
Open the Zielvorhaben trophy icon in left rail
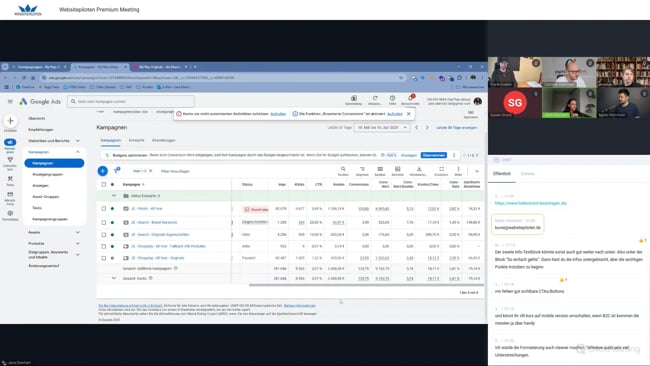(10, 160)
